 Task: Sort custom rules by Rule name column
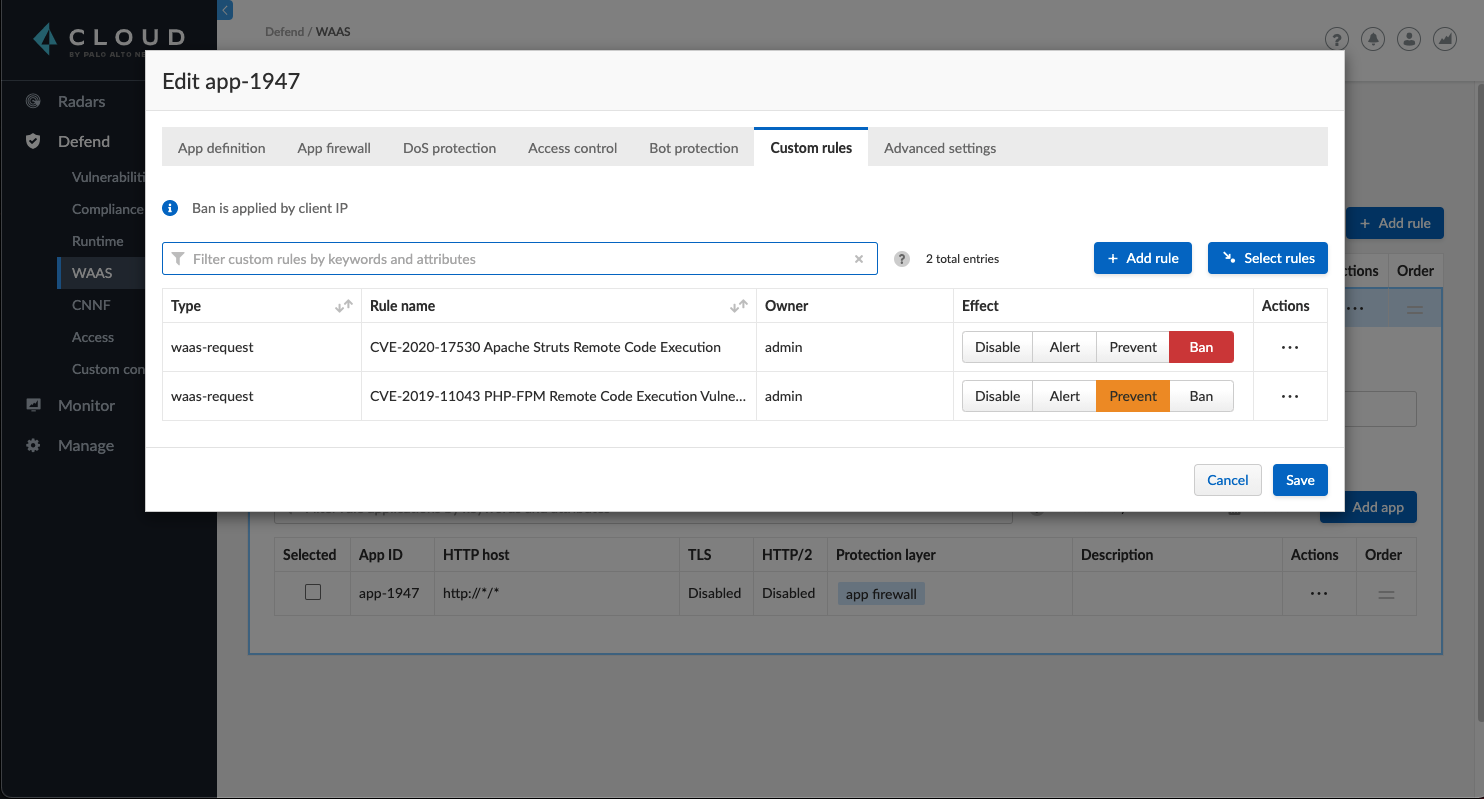pos(740,306)
